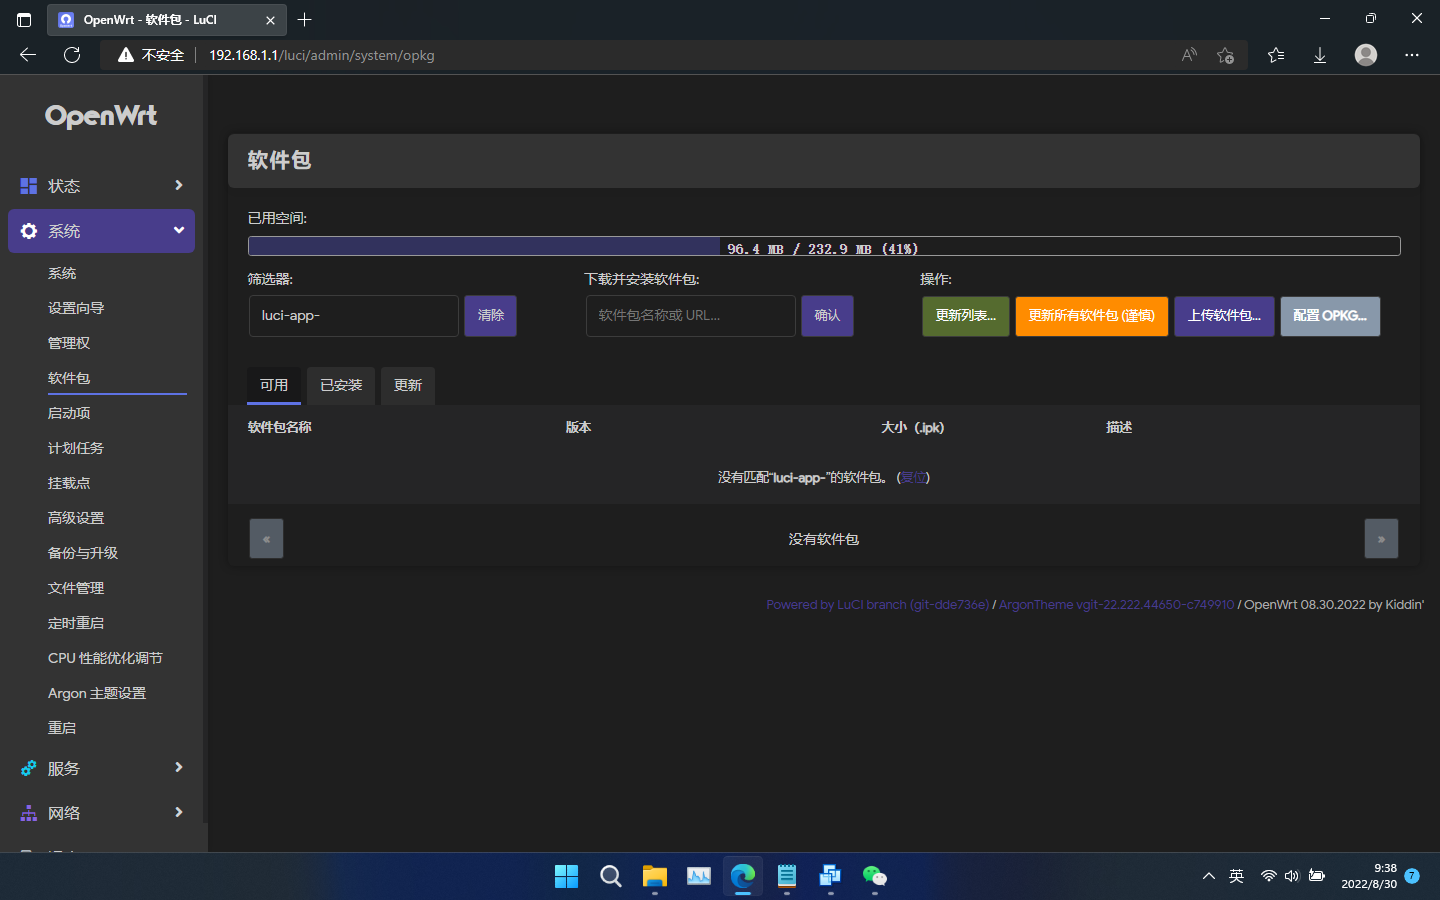Click the previous page « button
Screen dimensions: 1440x900
coord(266,539)
